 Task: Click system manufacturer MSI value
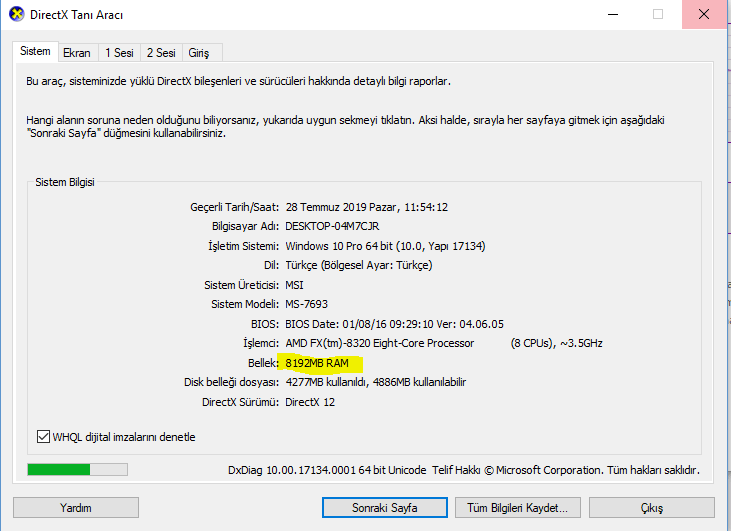[x=294, y=285]
